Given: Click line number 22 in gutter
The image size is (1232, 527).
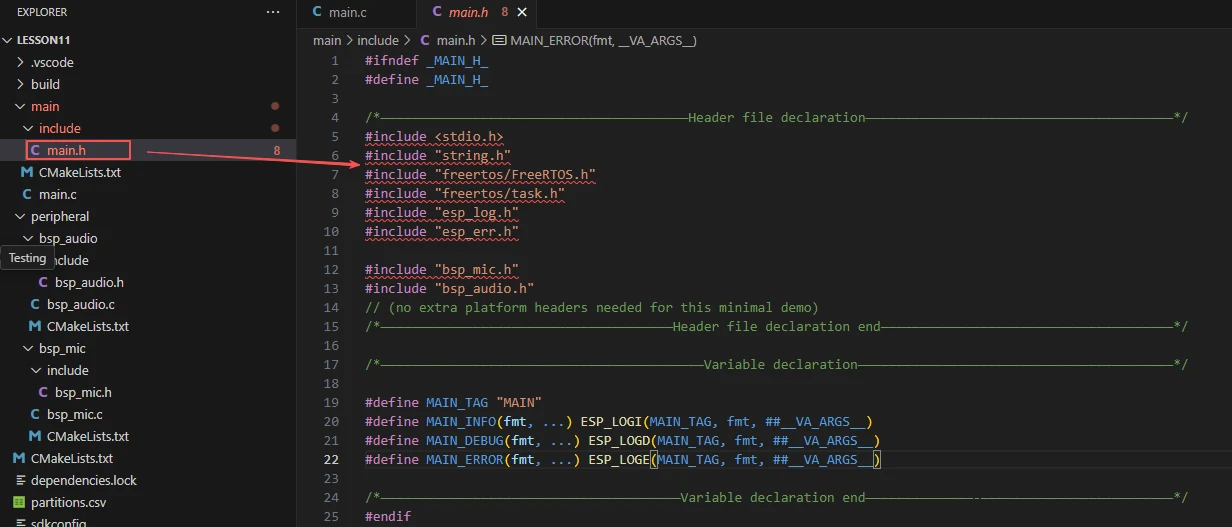Looking at the screenshot, I should click(331, 459).
